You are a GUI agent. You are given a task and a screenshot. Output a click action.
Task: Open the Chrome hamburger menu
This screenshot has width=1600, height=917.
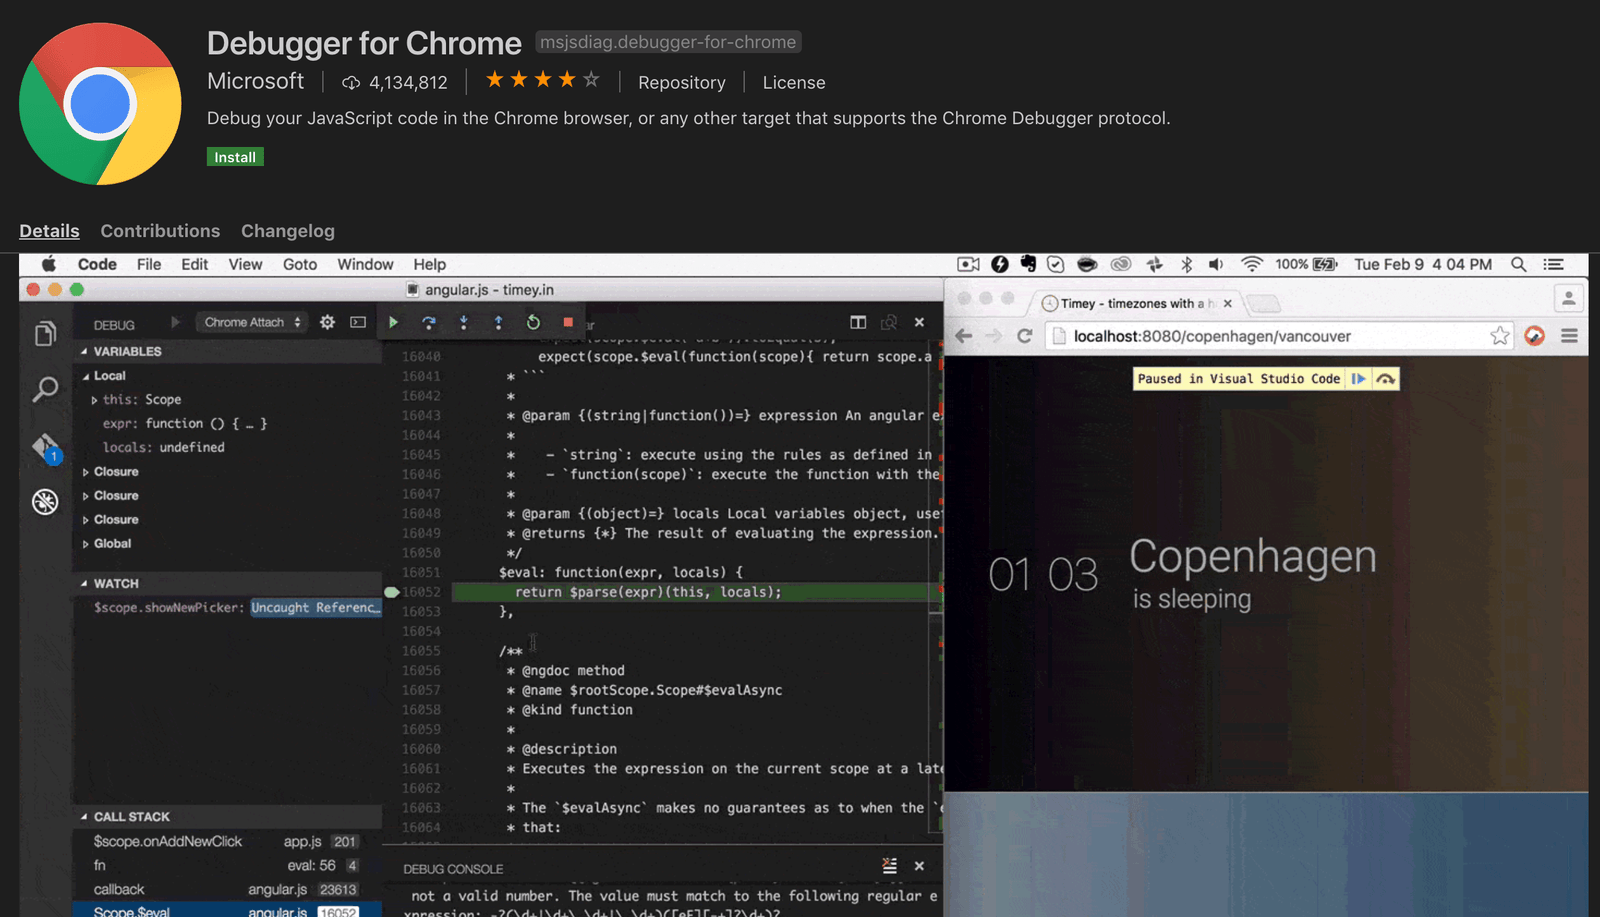tap(1569, 336)
